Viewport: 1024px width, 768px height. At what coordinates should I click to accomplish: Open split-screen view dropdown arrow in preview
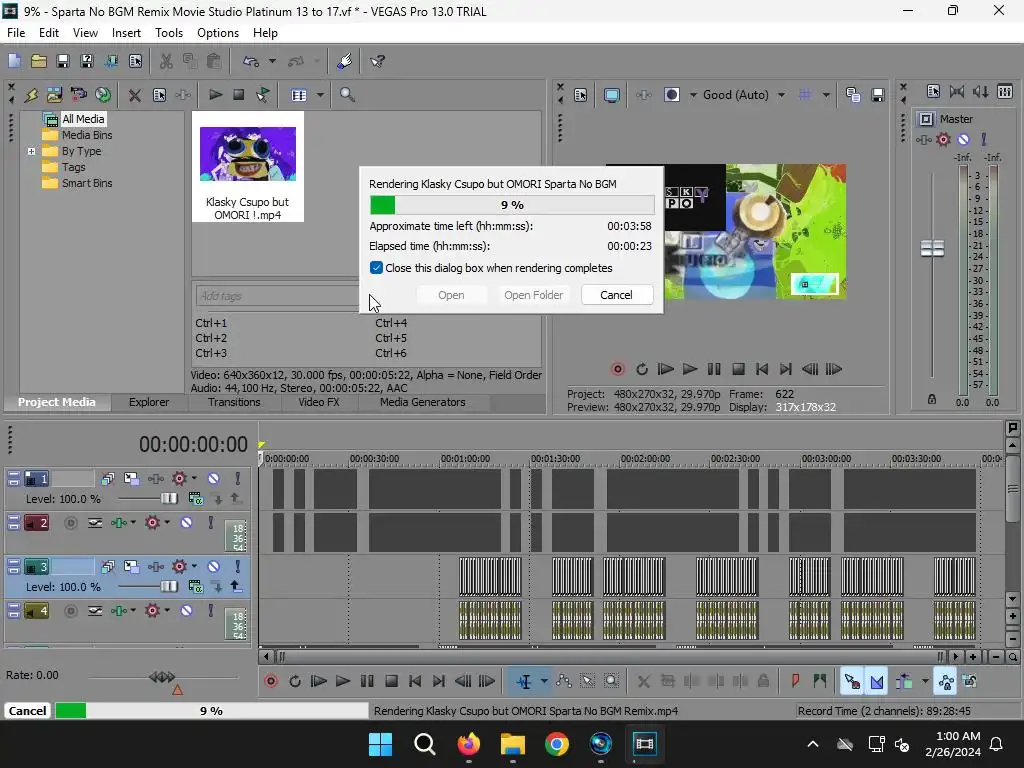point(693,95)
